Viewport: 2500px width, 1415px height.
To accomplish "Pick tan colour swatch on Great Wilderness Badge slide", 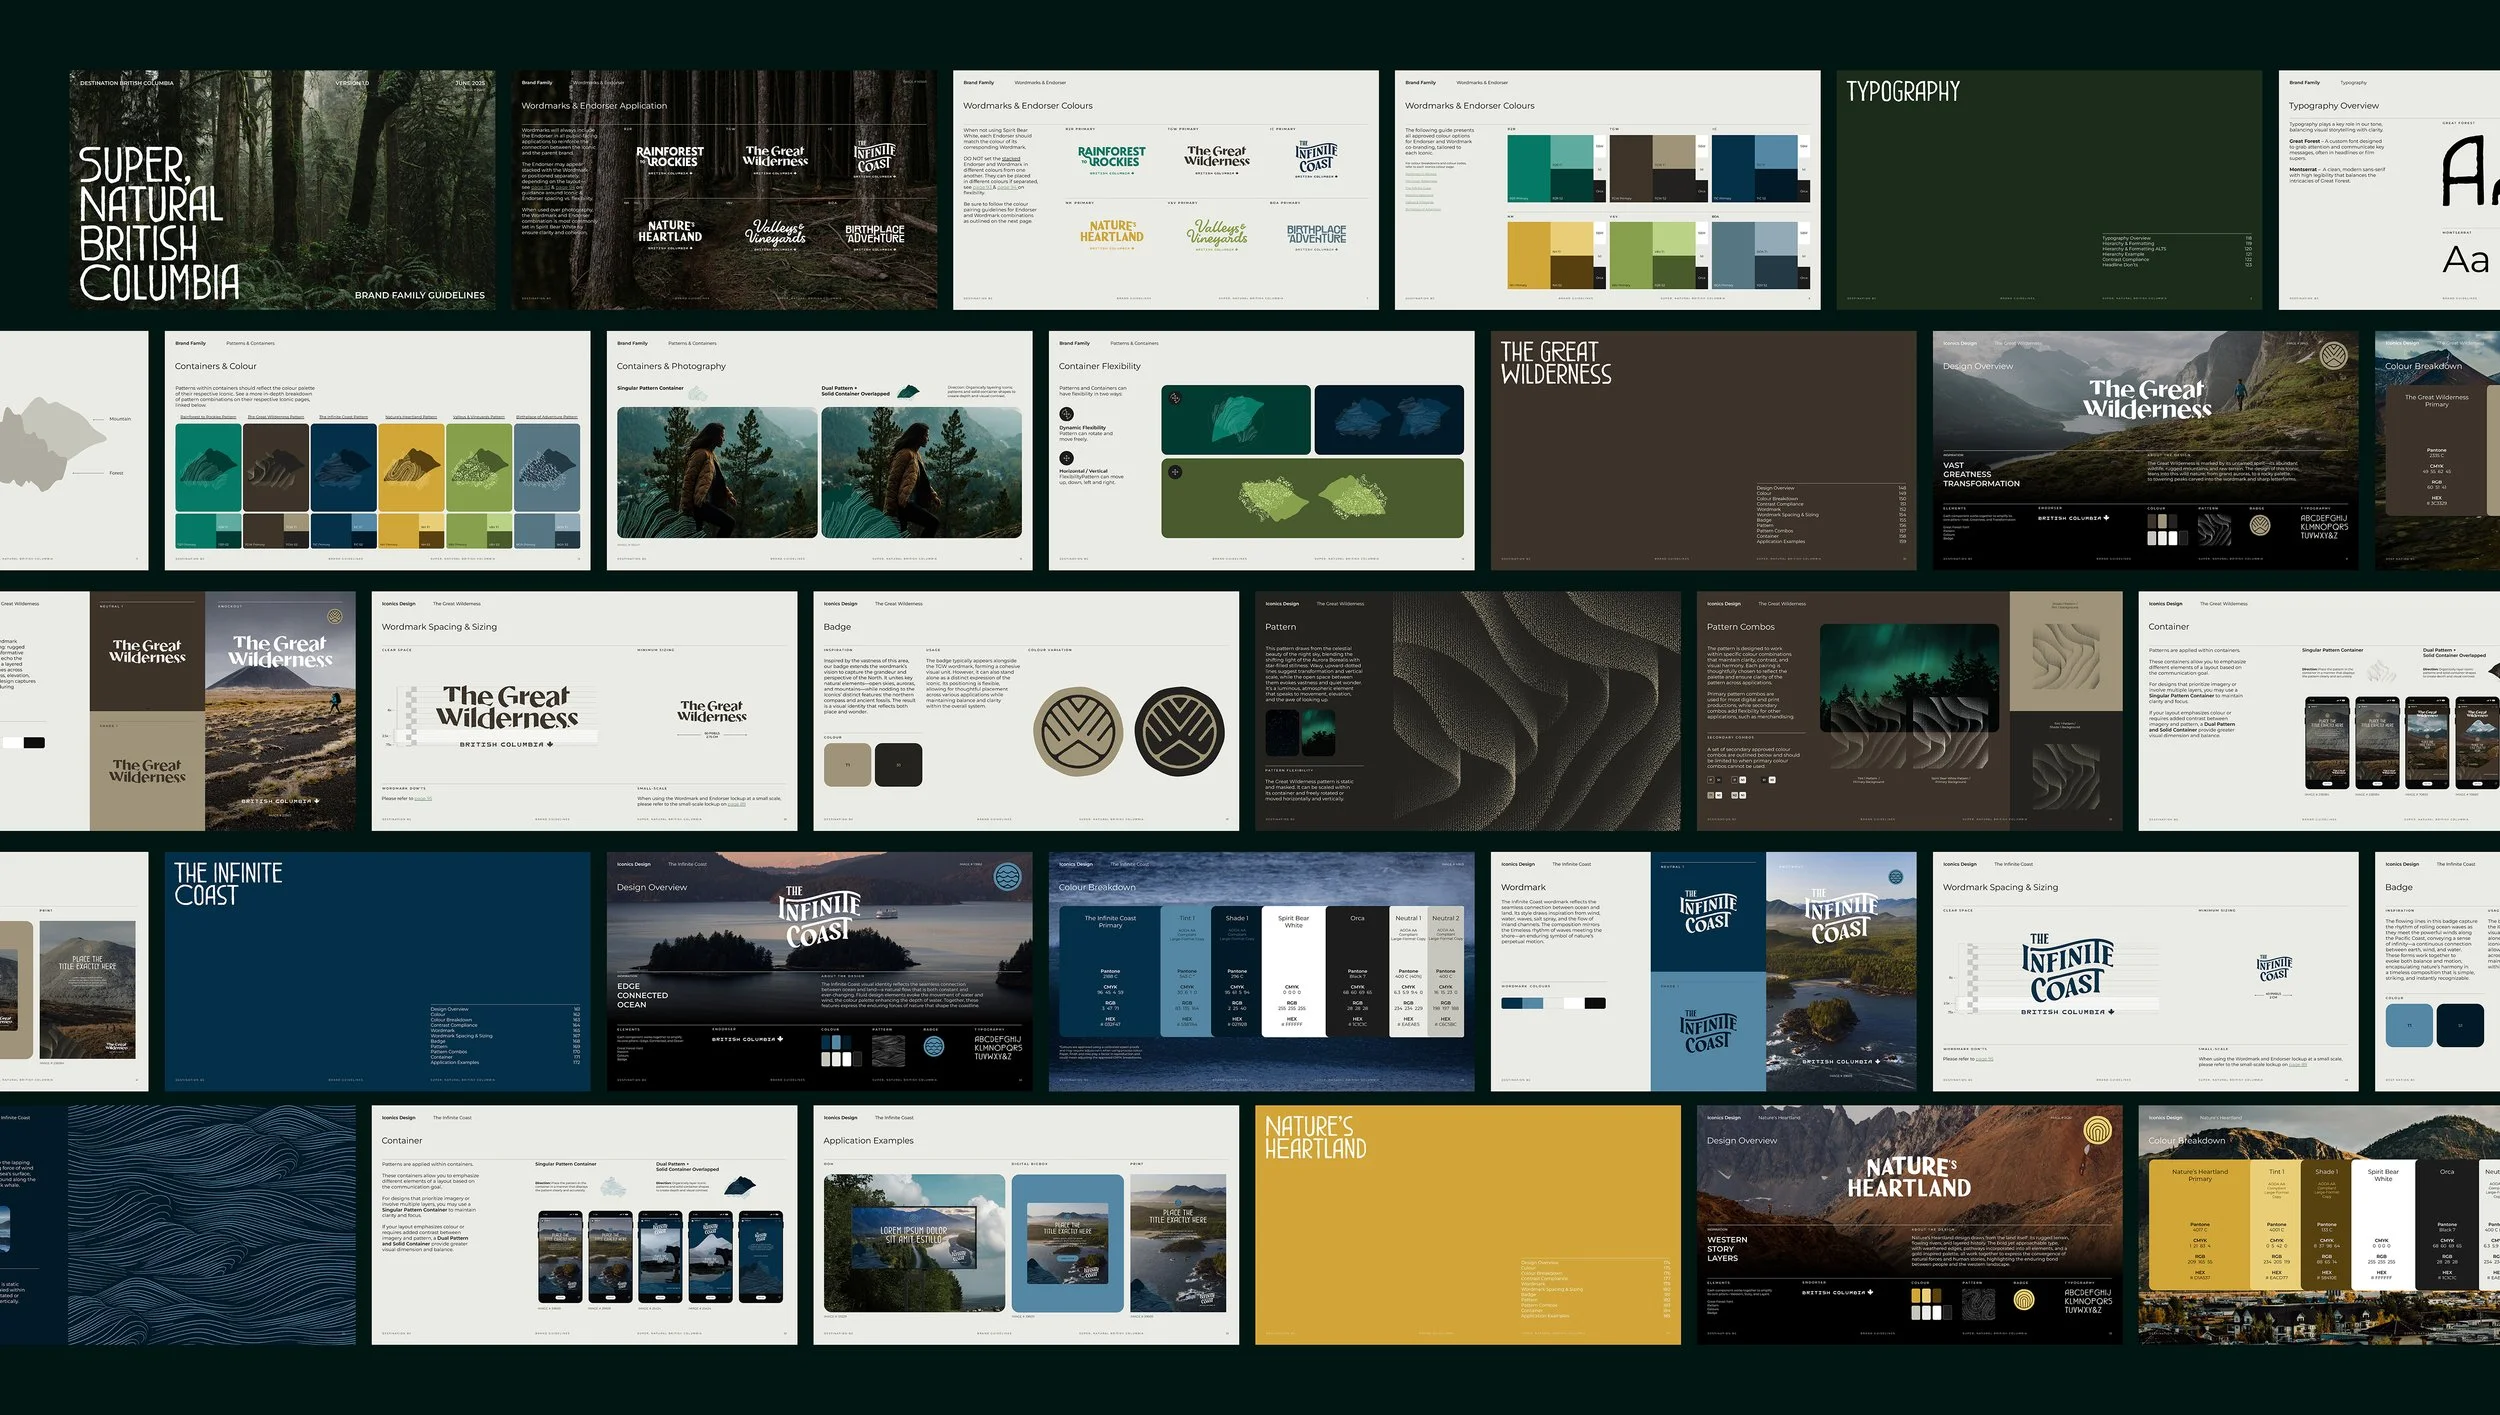I will pos(847,765).
